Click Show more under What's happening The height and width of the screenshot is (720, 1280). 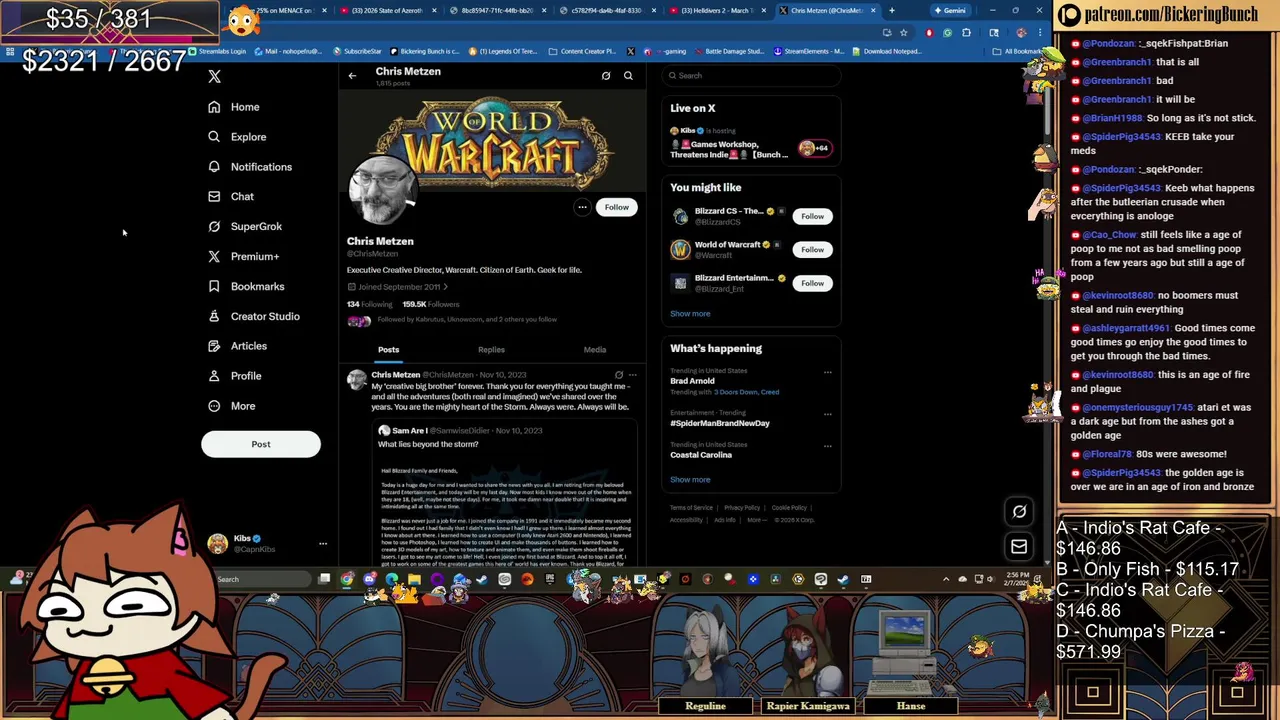690,480
